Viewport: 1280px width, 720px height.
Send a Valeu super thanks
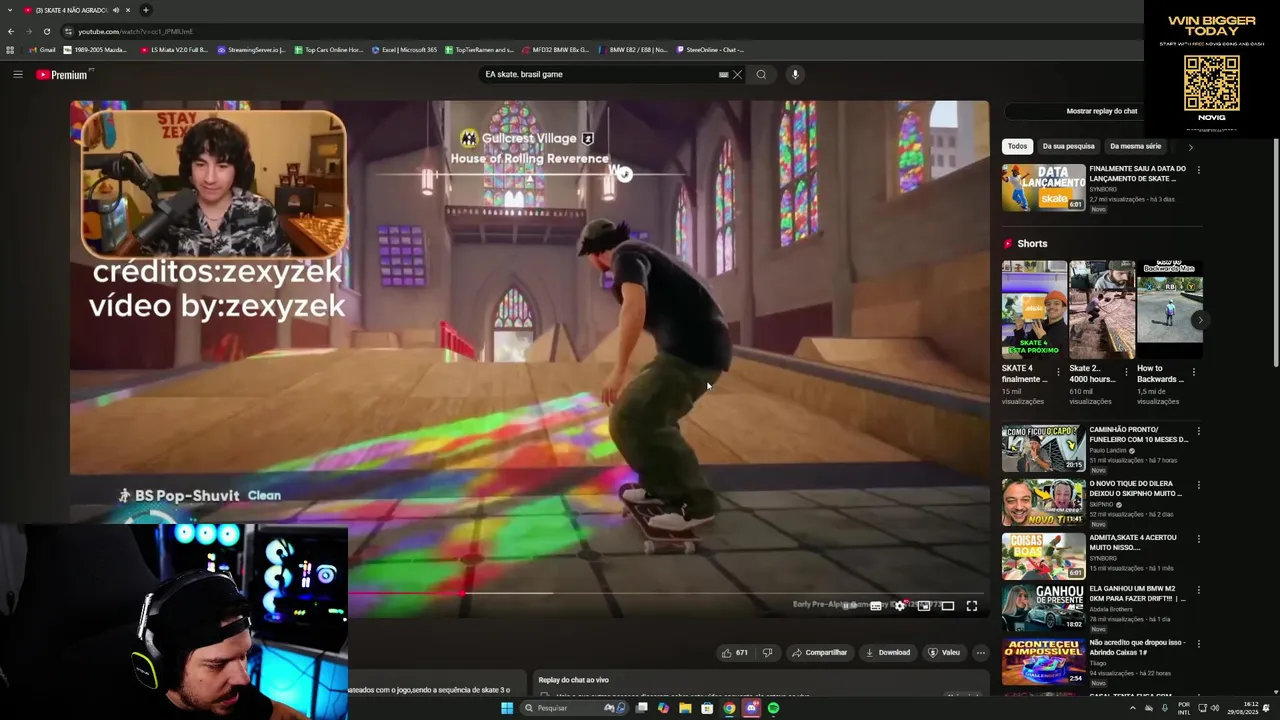click(944, 653)
